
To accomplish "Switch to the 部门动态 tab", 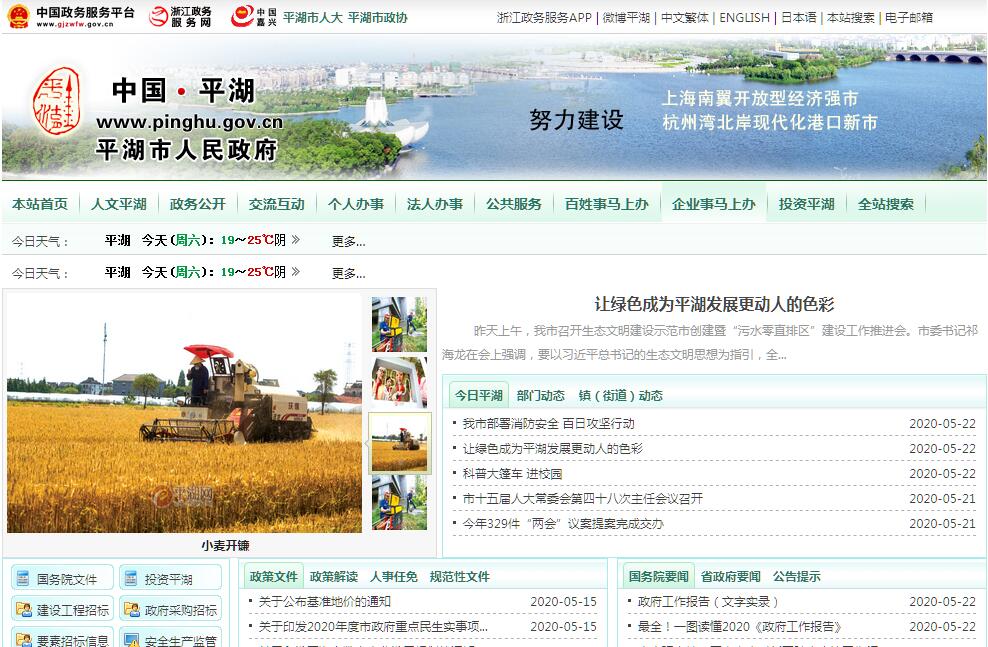I will coord(540,395).
